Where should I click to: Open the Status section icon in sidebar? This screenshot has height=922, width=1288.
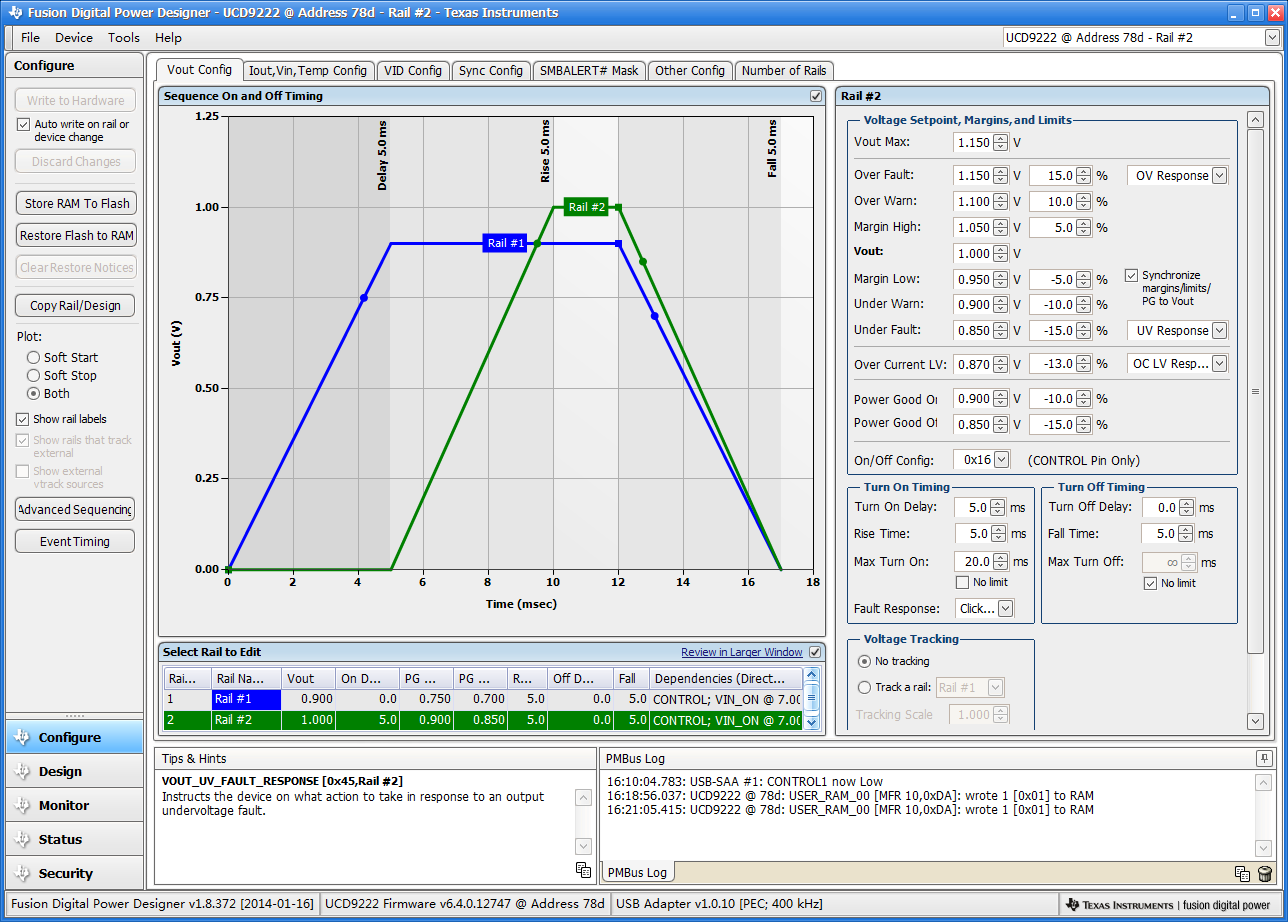coord(23,840)
